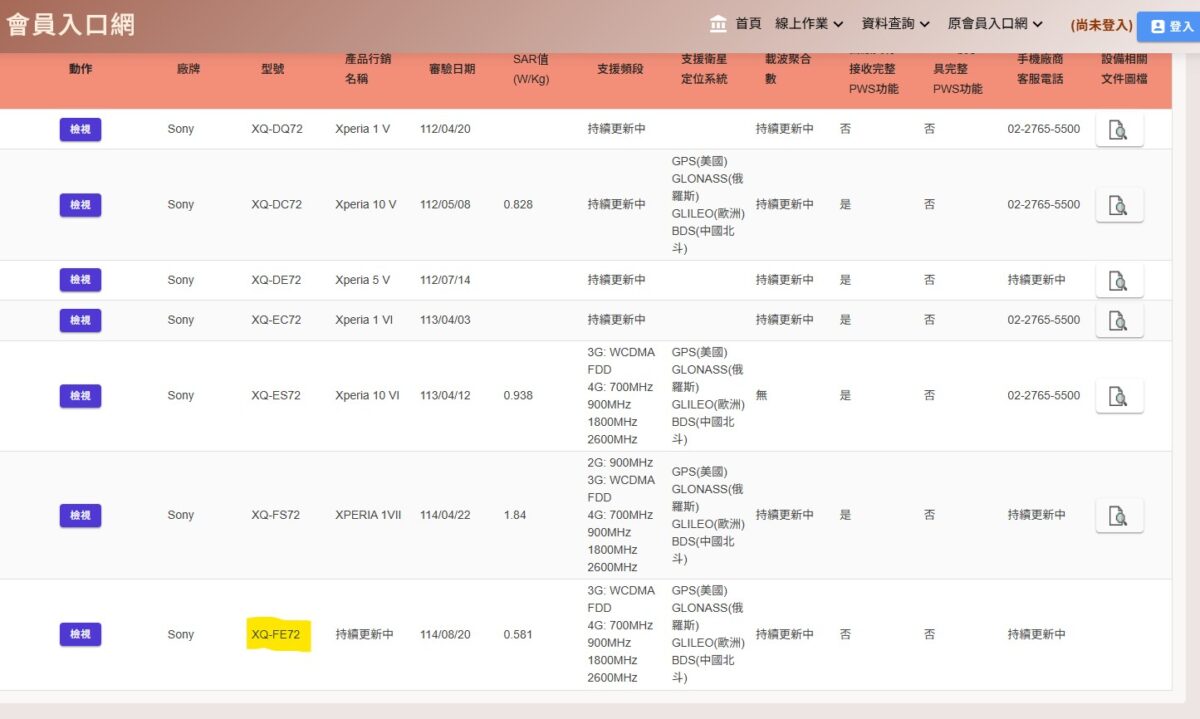Click the SAR value 1.84
The image size is (1200, 719).
point(515,515)
